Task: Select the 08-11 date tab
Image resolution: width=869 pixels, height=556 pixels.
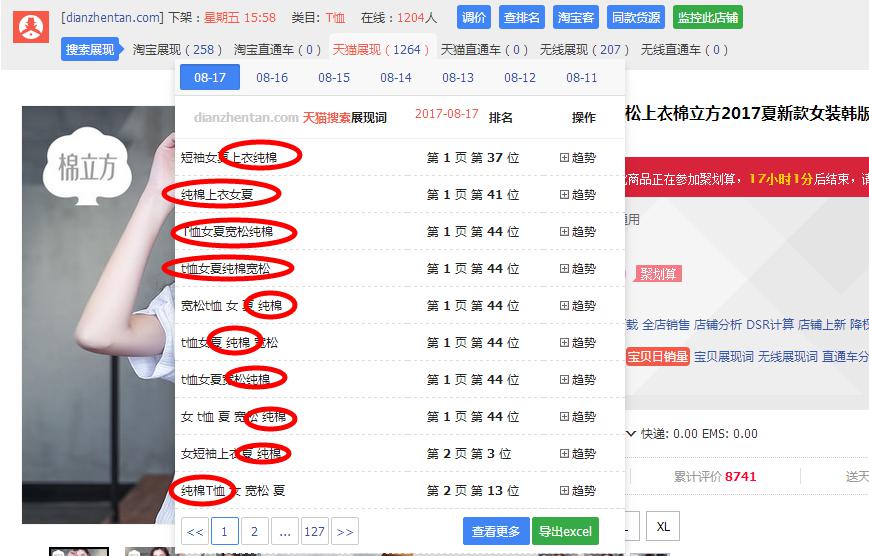Action: pos(581,78)
